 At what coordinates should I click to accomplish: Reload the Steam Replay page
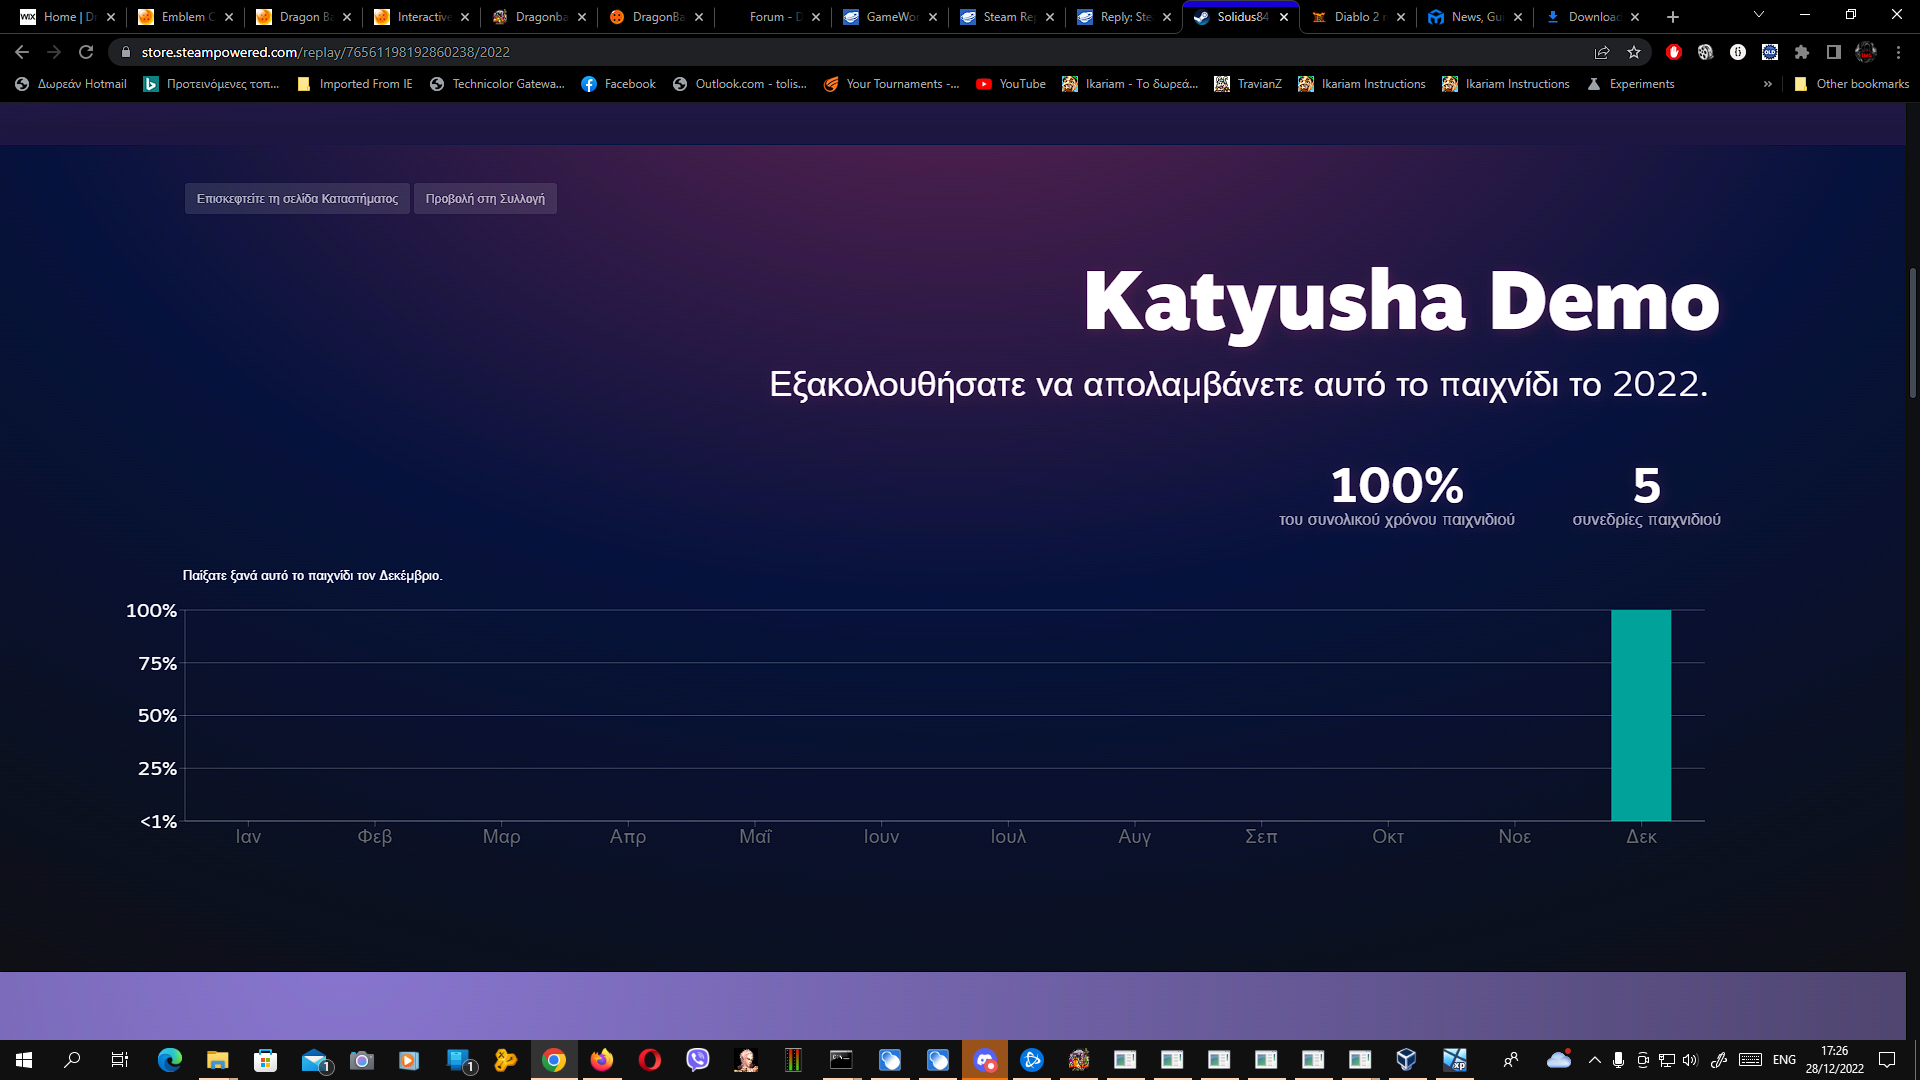(x=86, y=52)
